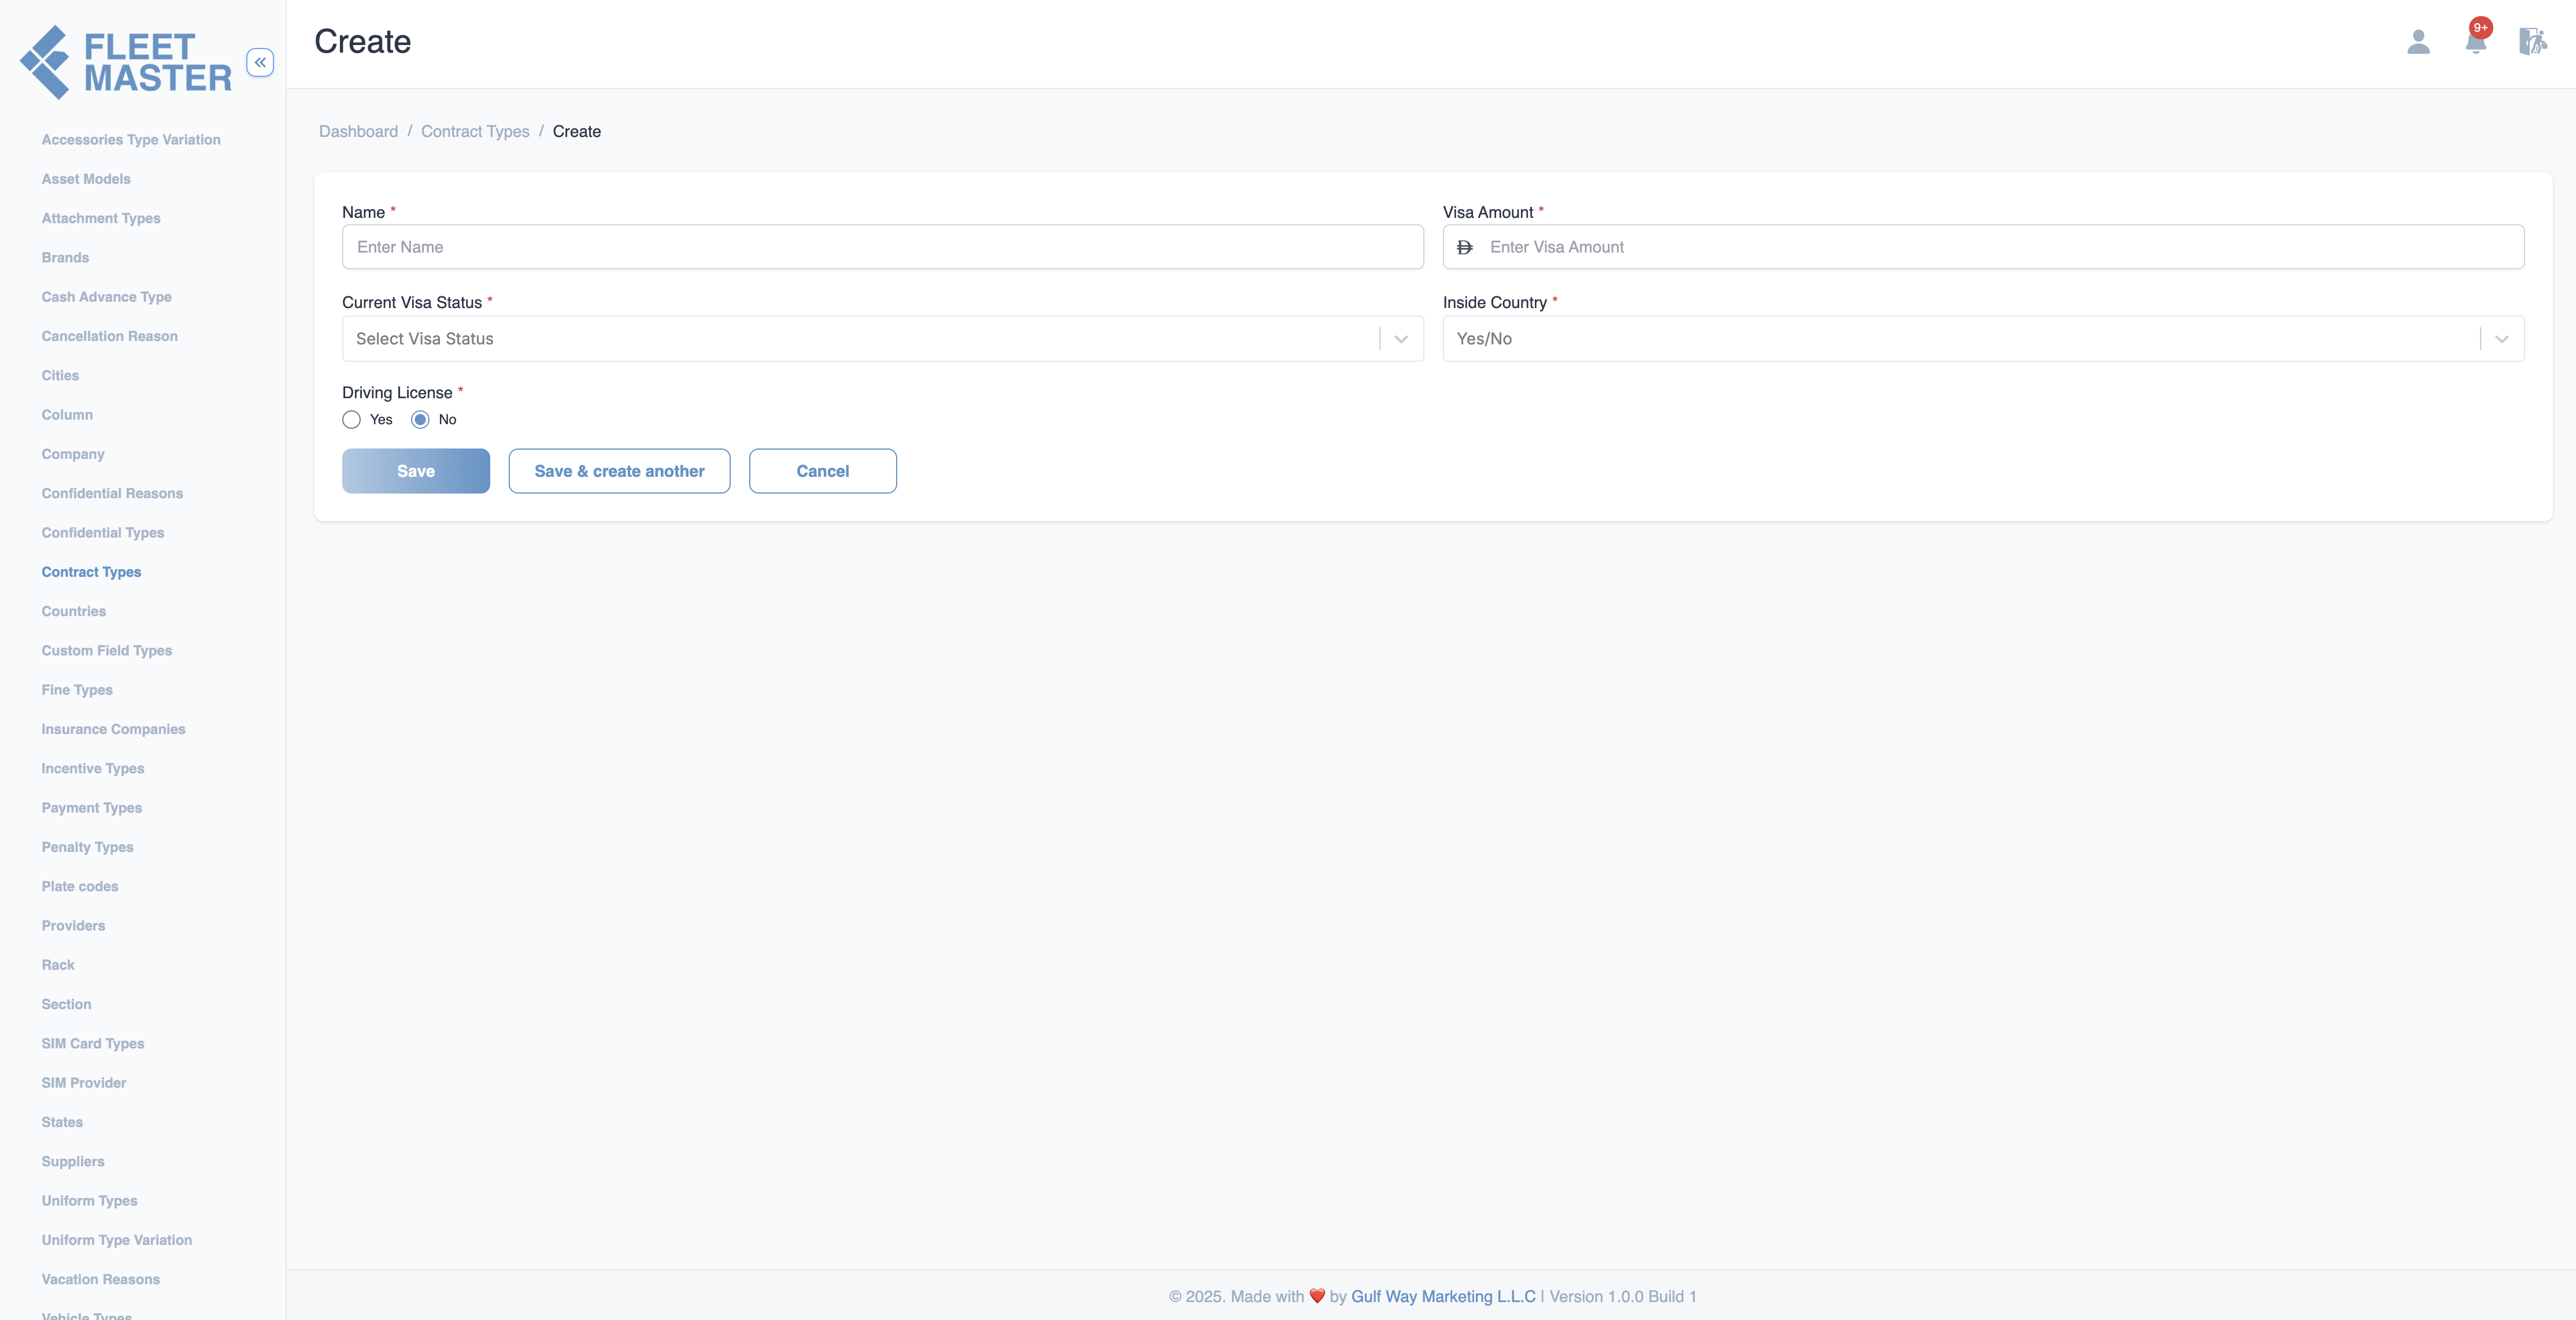Open the user profile icon
Screen dimensions: 2576x1320
2418,42
